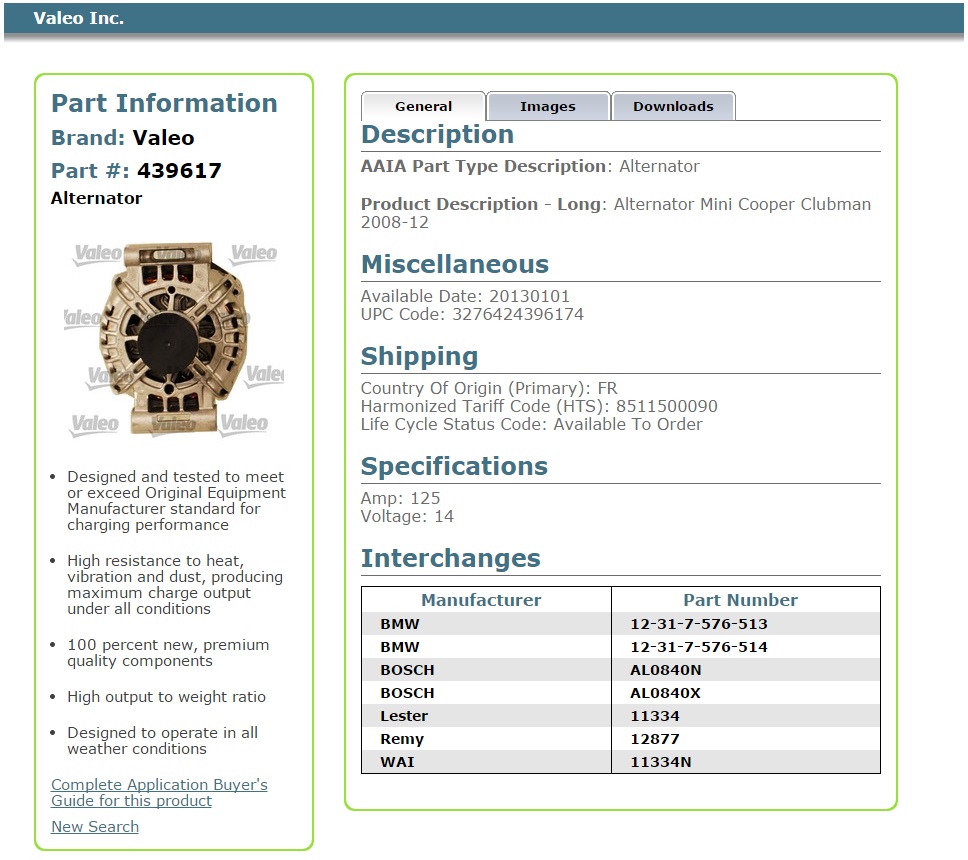Click the WAI 11334N interchange row
The height and width of the screenshot is (860, 968).
tap(620, 762)
